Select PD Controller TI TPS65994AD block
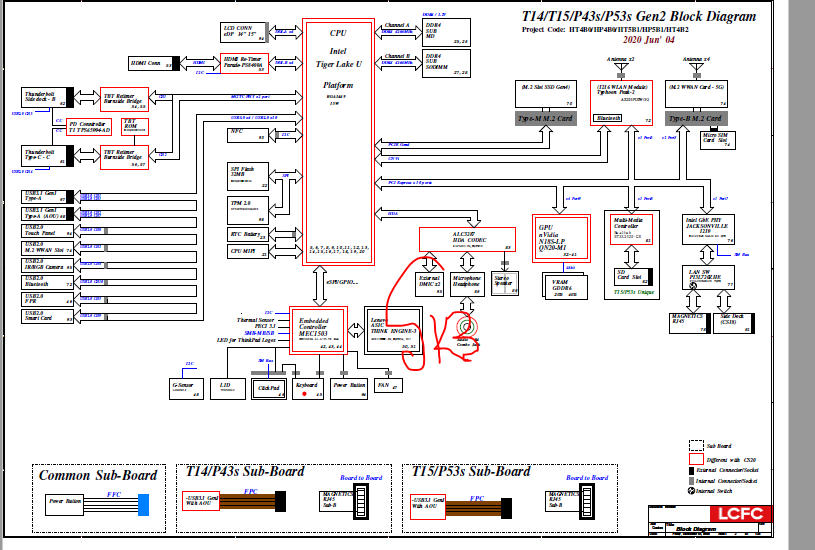Image resolution: width=815 pixels, height=550 pixels. [89, 126]
